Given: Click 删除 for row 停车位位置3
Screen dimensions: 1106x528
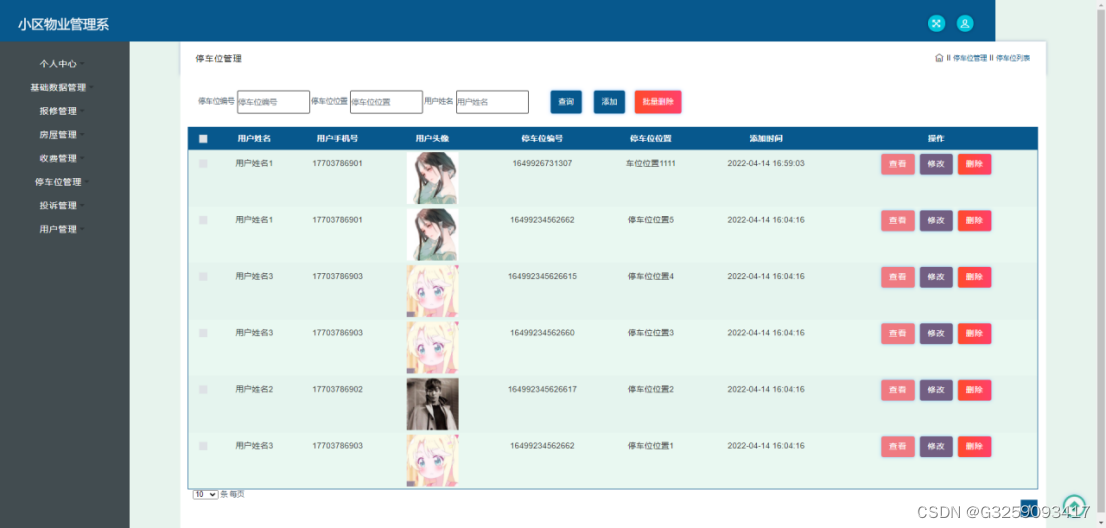Looking at the screenshot, I should (x=974, y=333).
